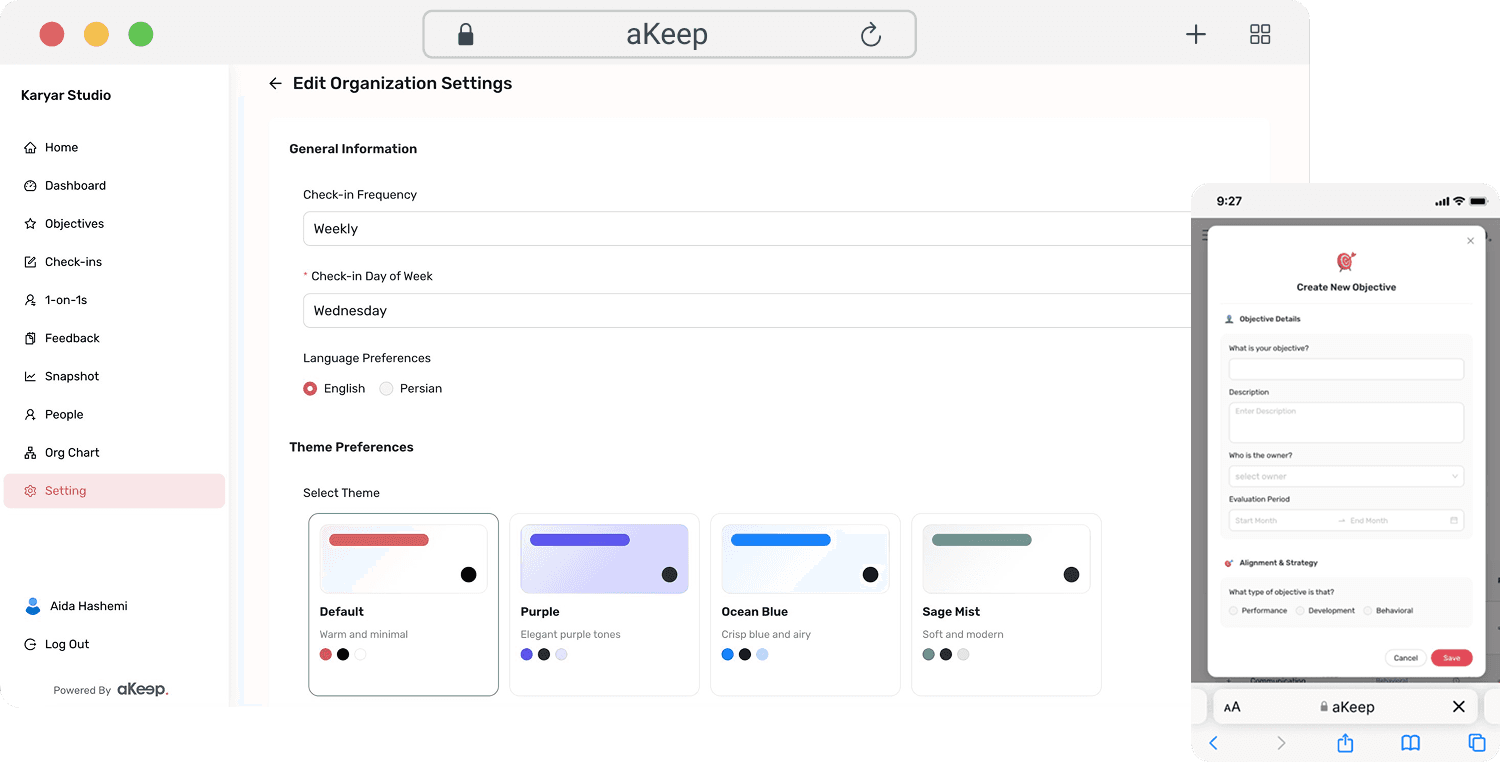
Task: Choose the Default theme card
Action: (404, 605)
